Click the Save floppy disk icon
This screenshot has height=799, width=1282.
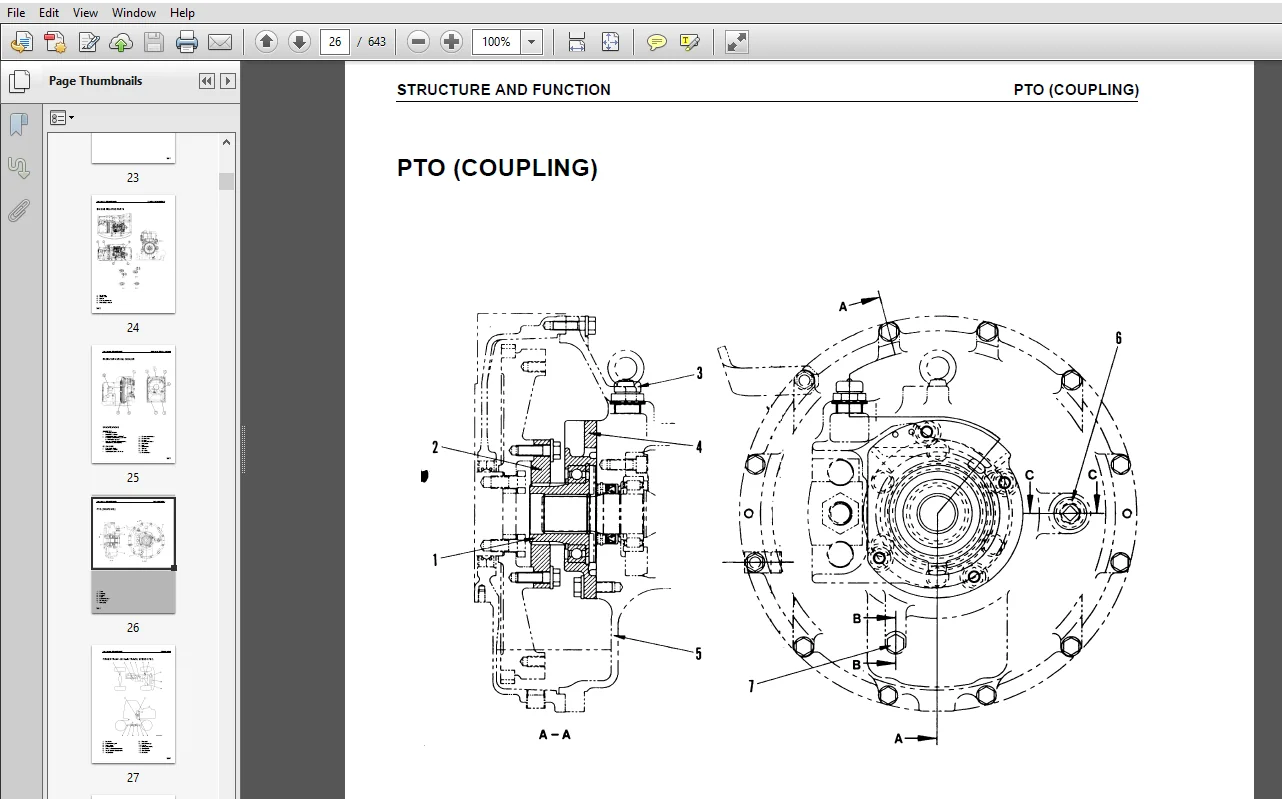click(x=153, y=42)
